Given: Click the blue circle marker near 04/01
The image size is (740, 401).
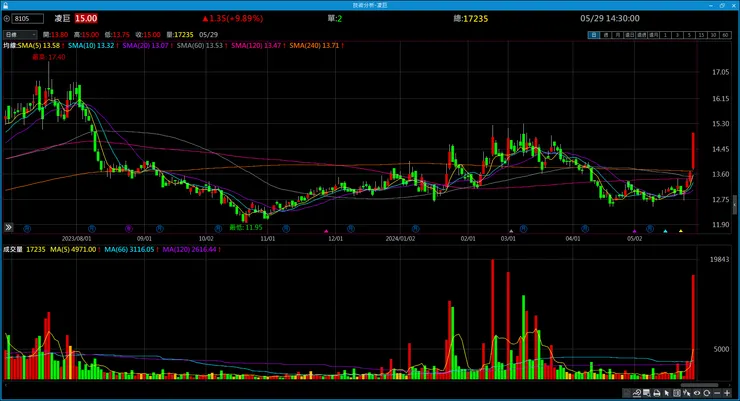Looking at the screenshot, I should [585, 229].
